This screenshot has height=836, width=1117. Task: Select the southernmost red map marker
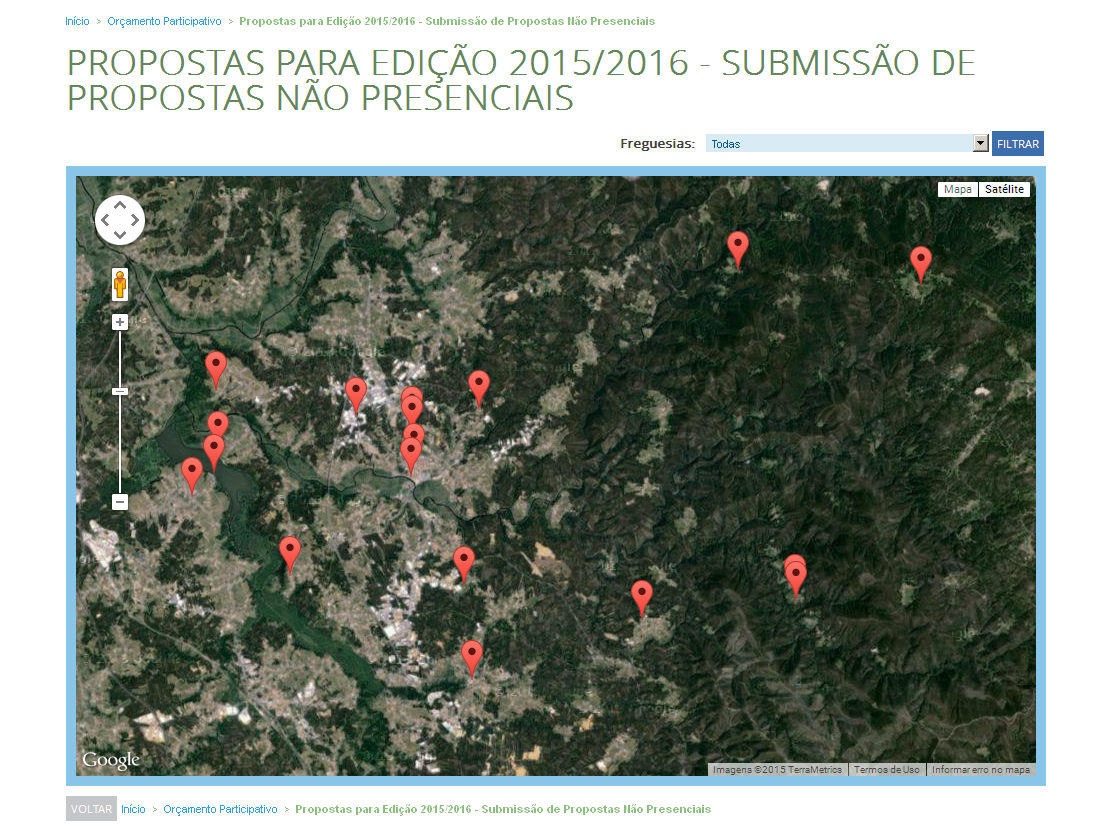[472, 656]
